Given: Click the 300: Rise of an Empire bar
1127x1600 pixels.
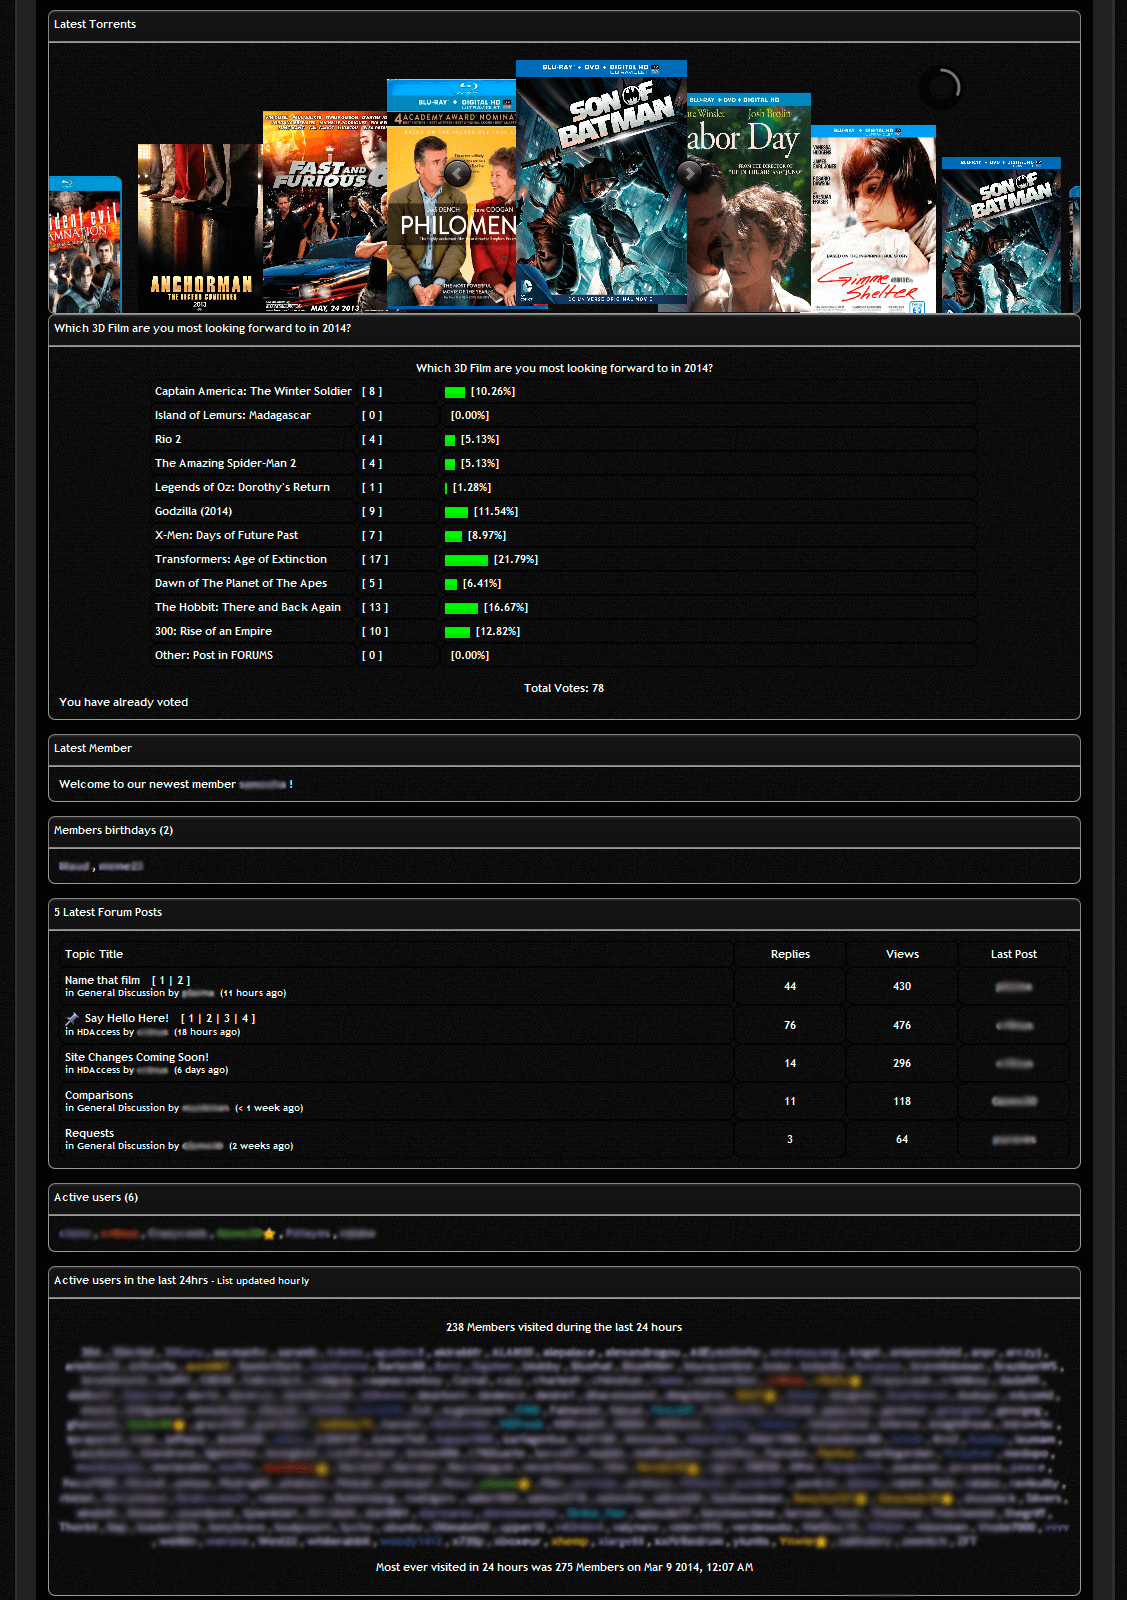Looking at the screenshot, I should [457, 632].
